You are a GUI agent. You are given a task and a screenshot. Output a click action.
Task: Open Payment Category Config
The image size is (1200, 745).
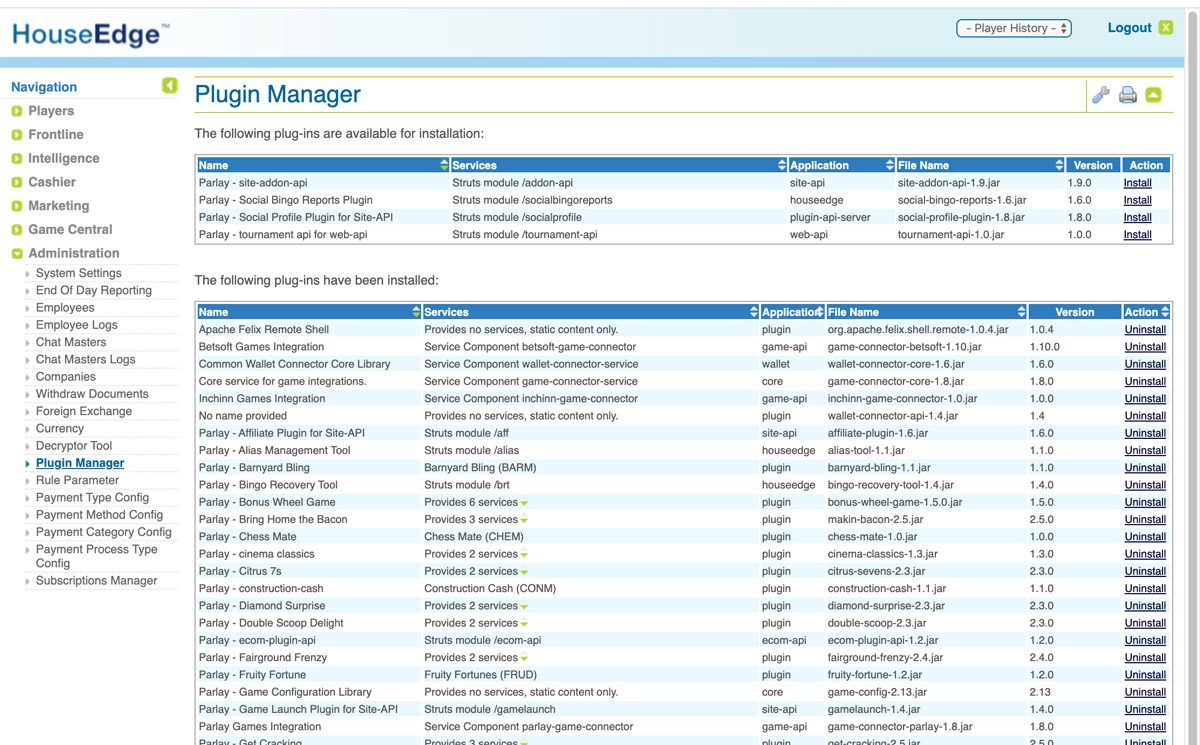(x=104, y=532)
